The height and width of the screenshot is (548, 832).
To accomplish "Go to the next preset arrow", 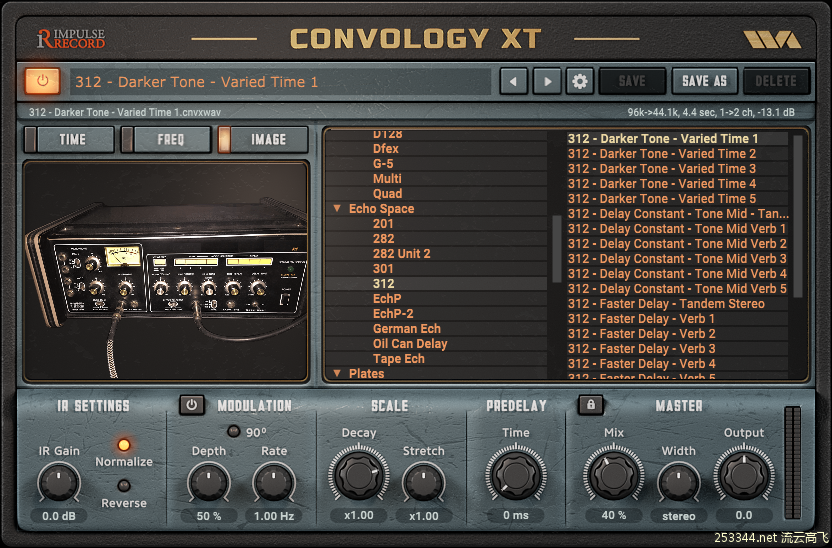I will click(547, 82).
